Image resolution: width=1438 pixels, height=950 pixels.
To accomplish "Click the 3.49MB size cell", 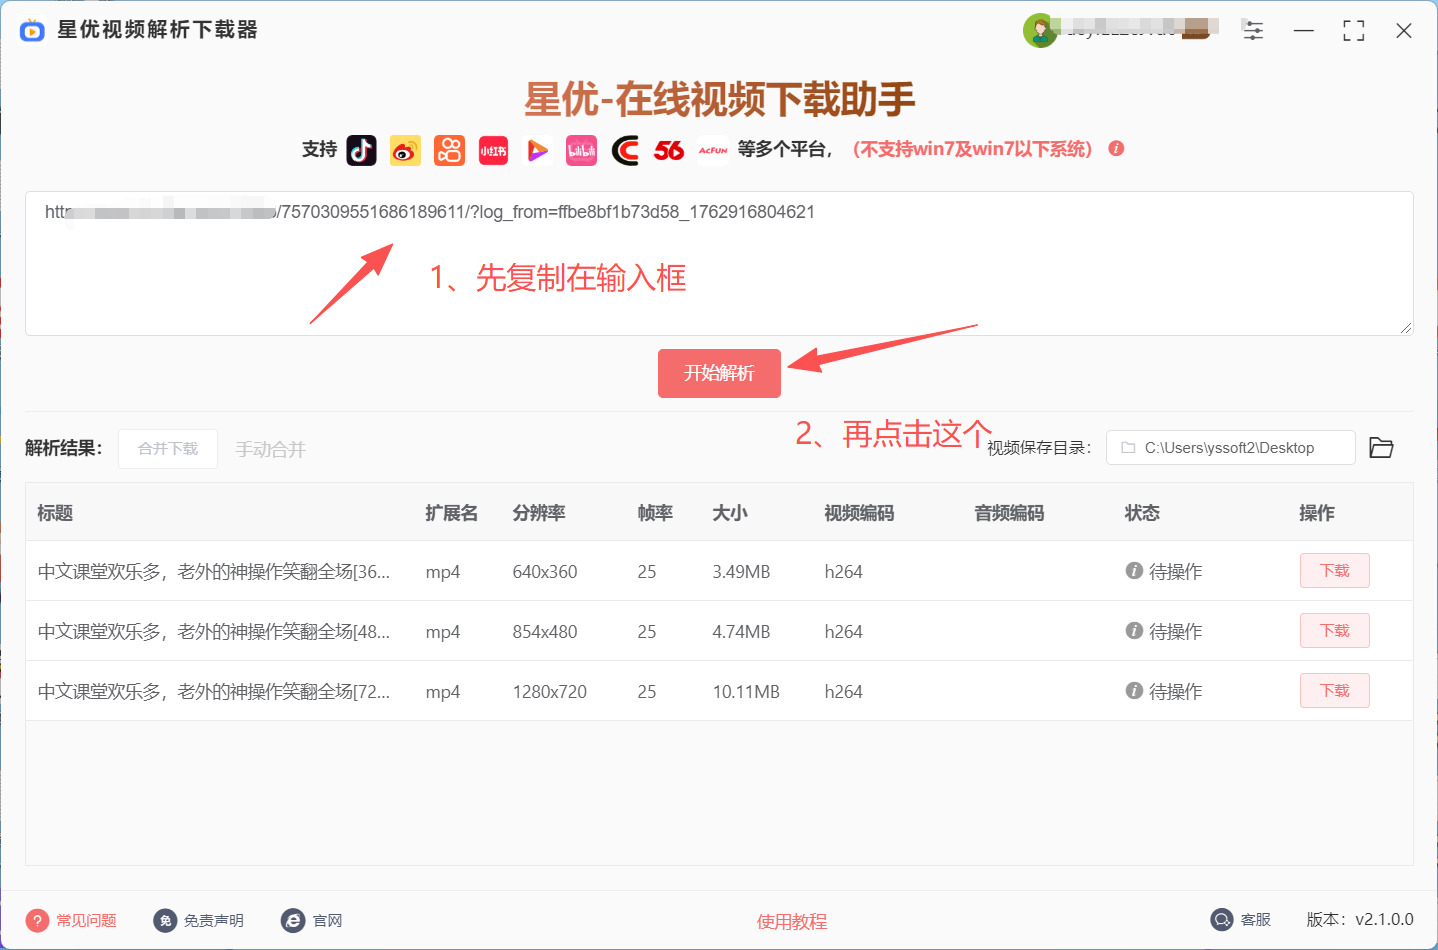I will click(x=741, y=572).
